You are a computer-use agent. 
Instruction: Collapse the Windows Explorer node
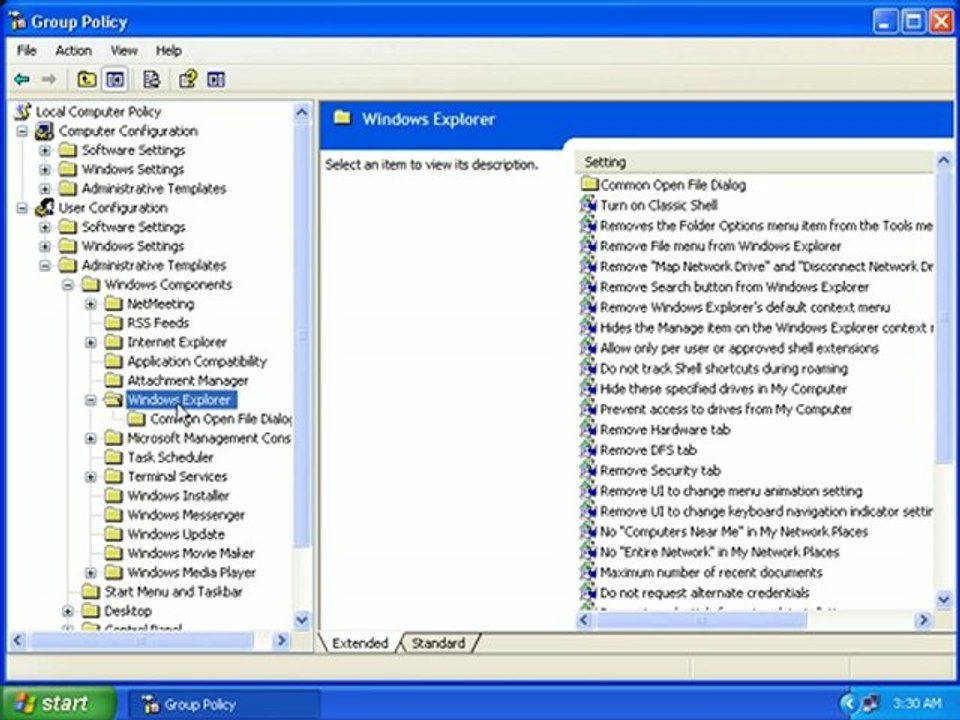(x=91, y=400)
